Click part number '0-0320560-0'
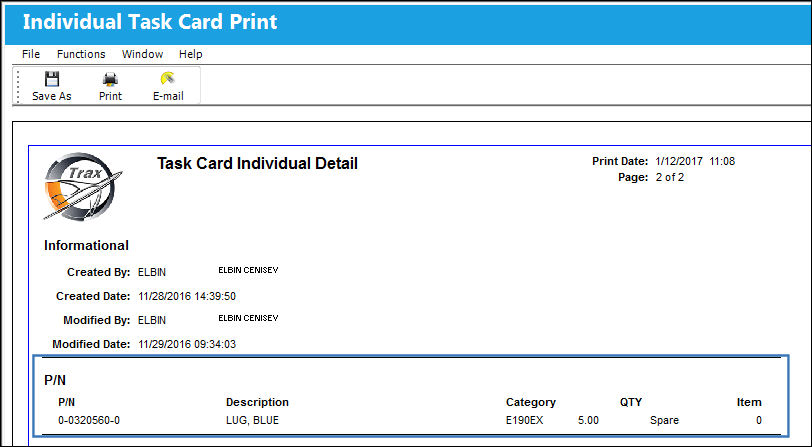Image resolution: width=812 pixels, height=447 pixels. click(89, 420)
